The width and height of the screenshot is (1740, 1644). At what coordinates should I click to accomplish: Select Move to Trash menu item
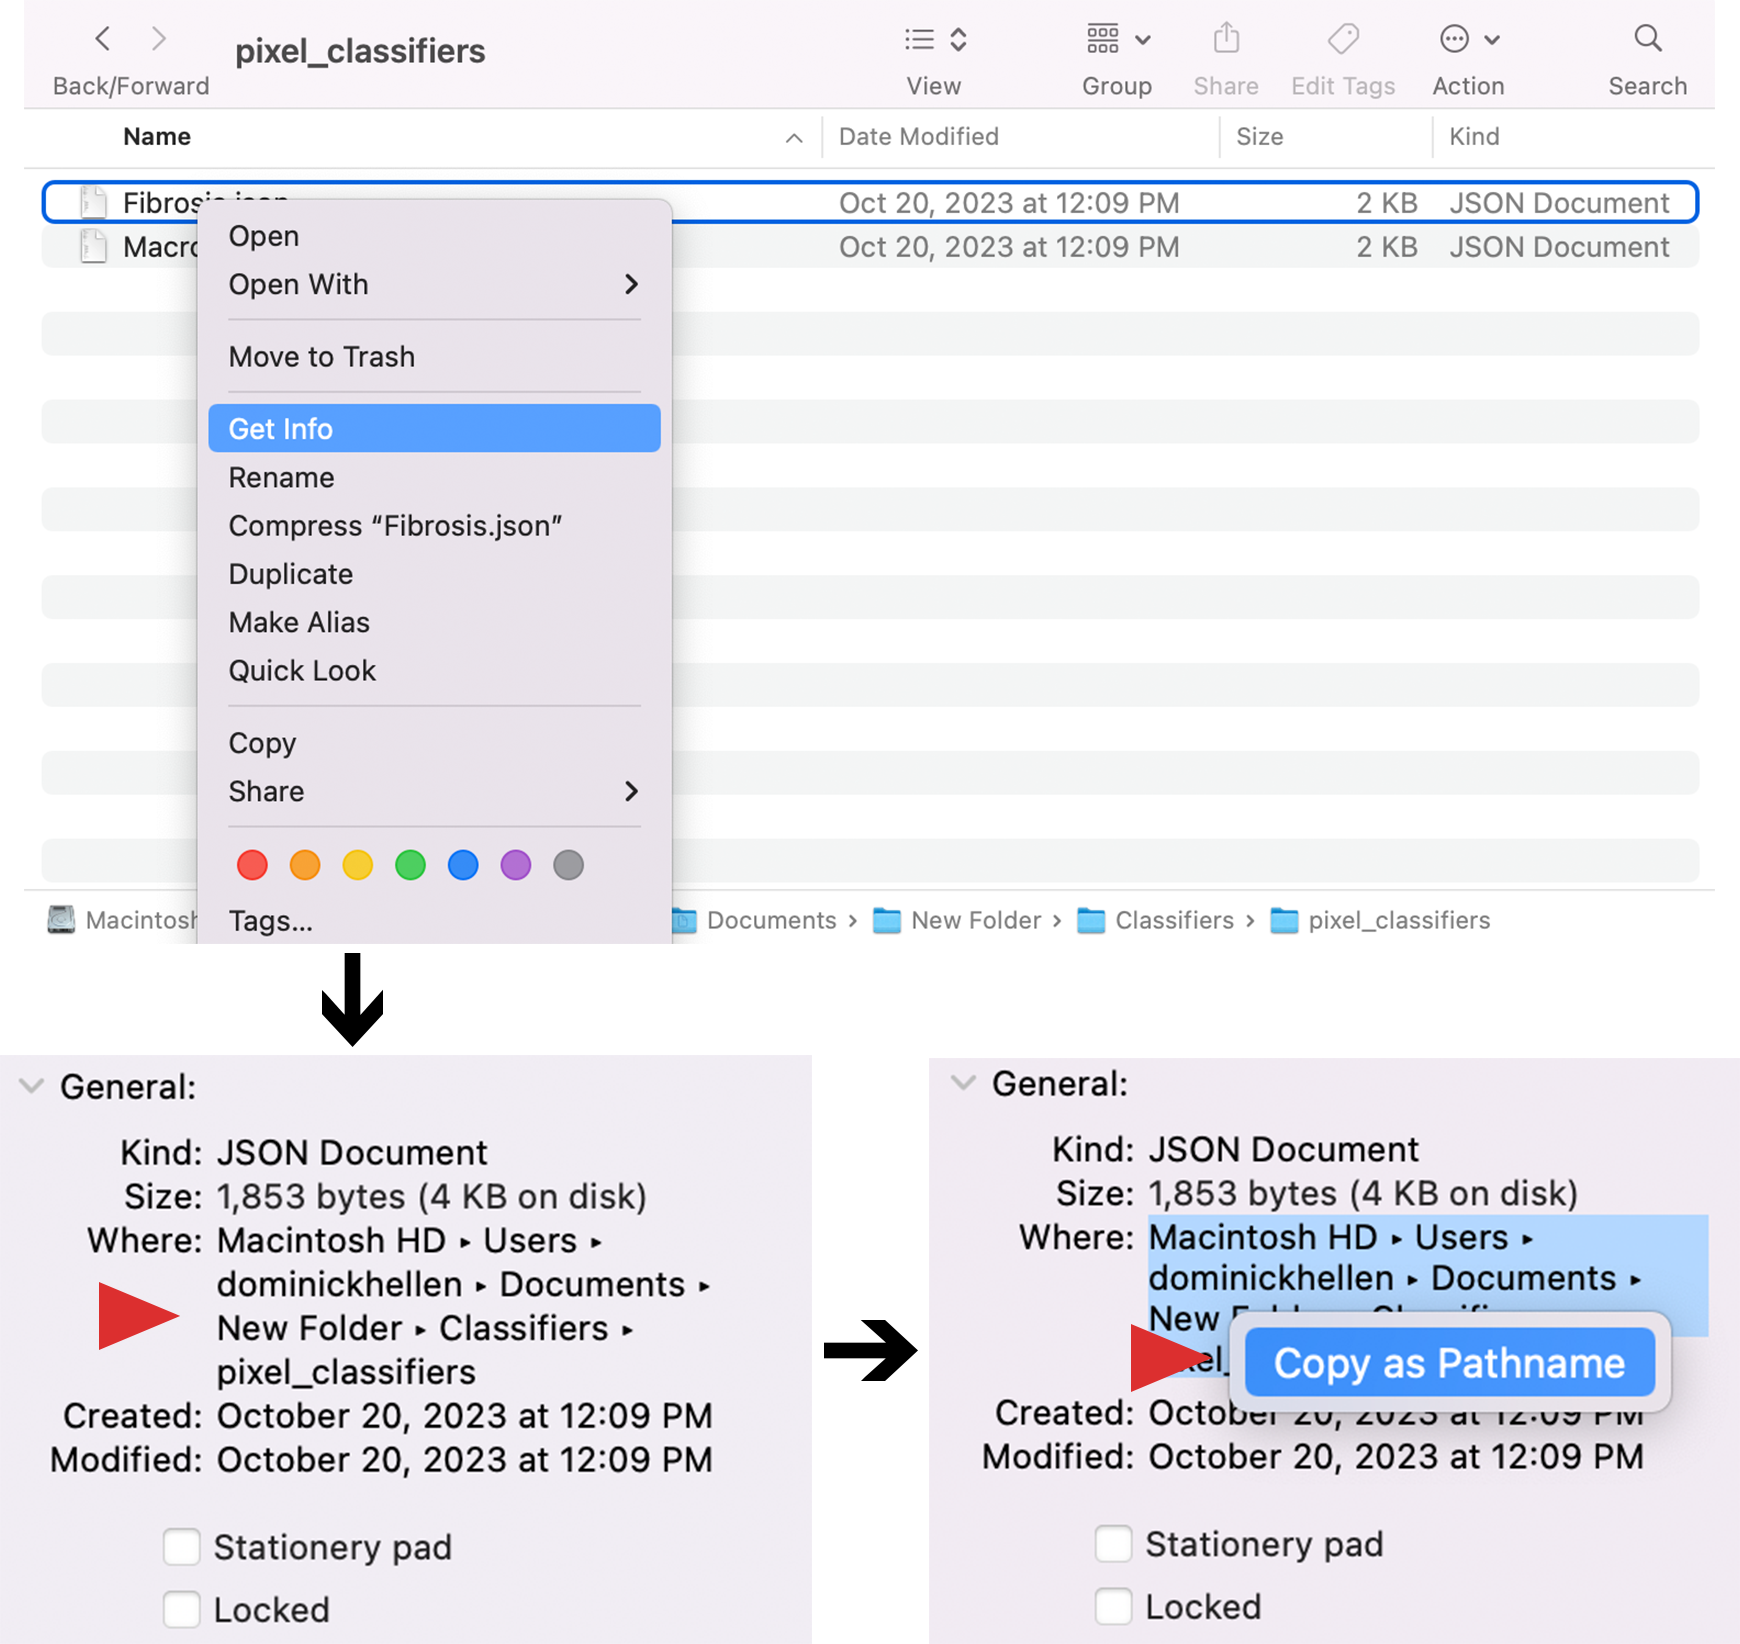(x=321, y=357)
